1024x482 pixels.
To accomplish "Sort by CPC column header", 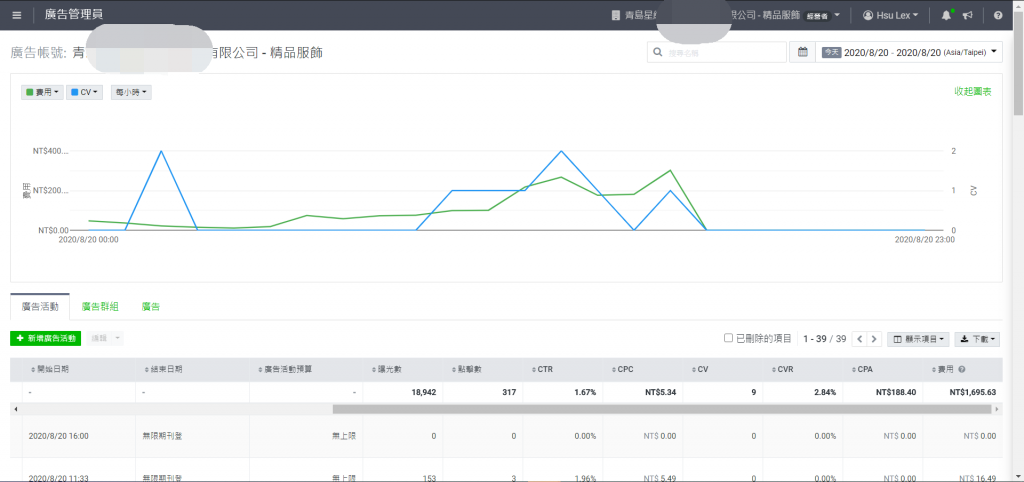I will click(622, 370).
